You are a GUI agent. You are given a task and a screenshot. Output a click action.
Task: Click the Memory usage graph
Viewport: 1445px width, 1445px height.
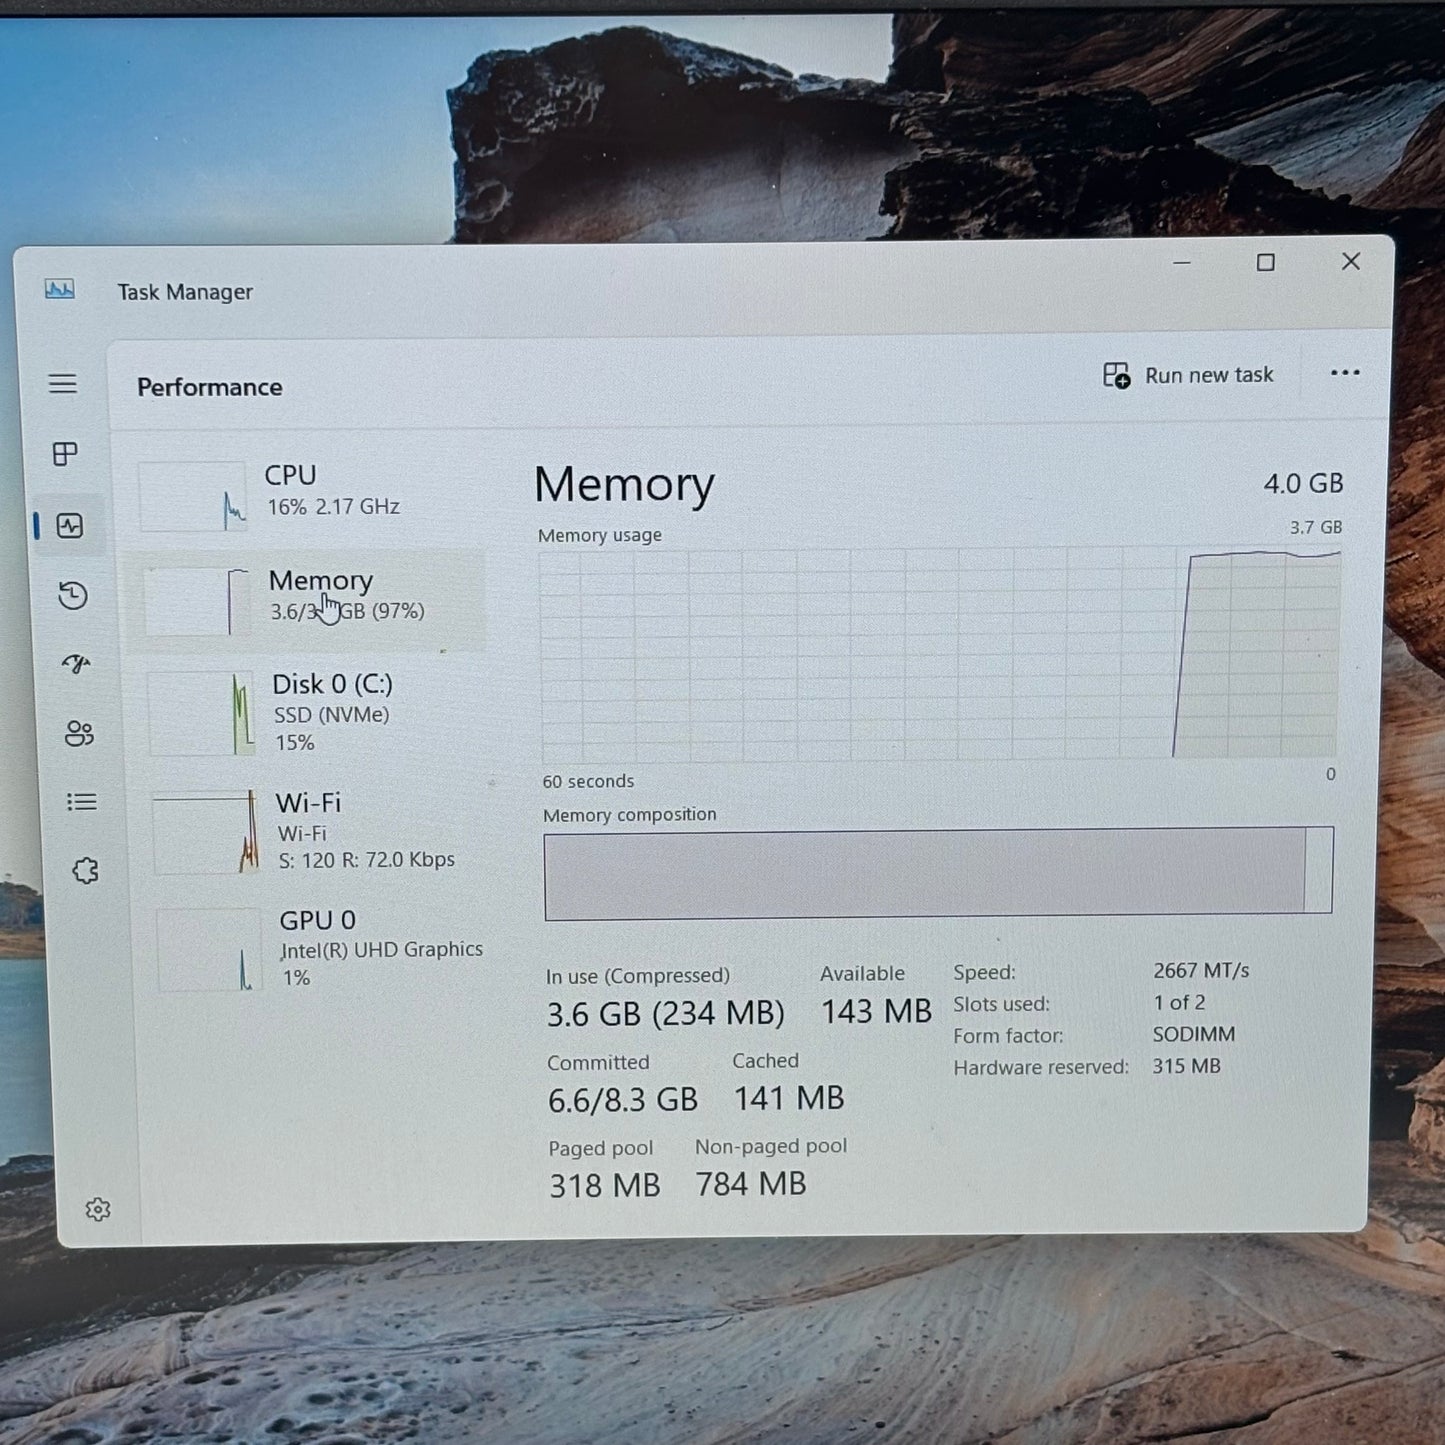[938, 655]
